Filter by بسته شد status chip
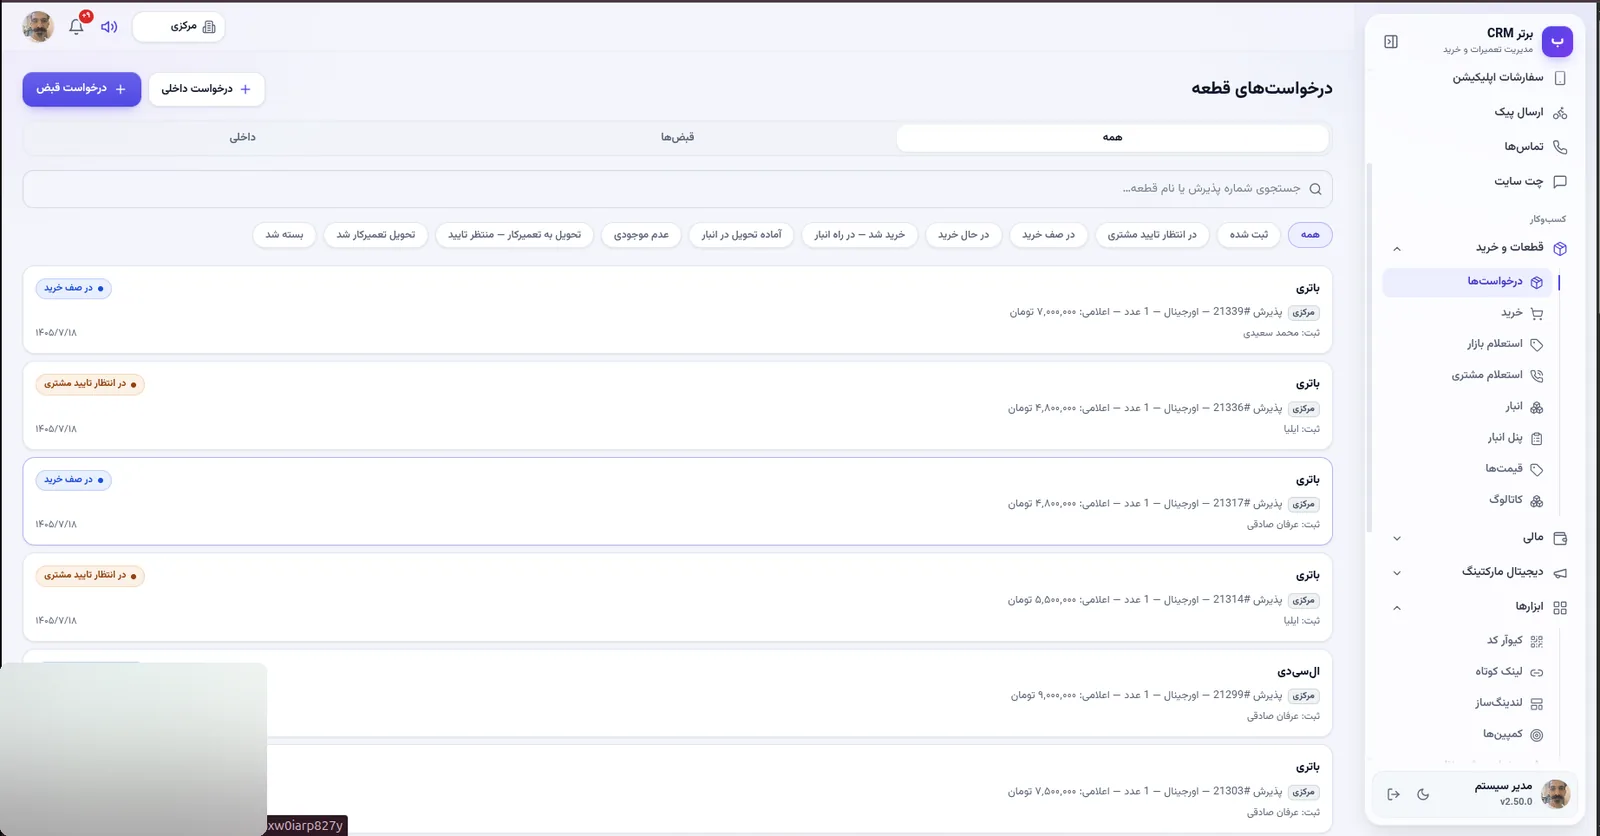Screen dimensions: 1600x836 tap(284, 235)
